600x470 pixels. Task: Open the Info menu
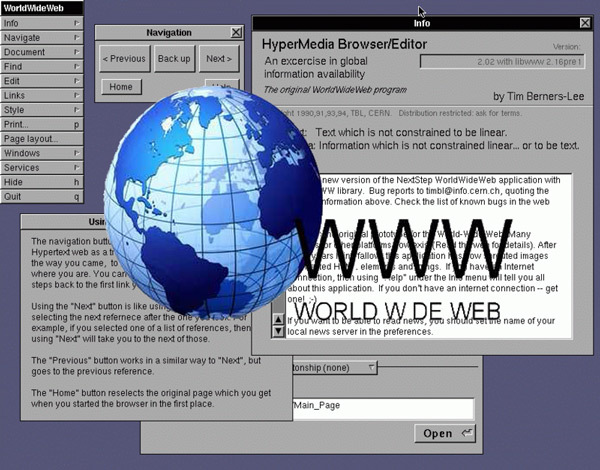point(42,23)
